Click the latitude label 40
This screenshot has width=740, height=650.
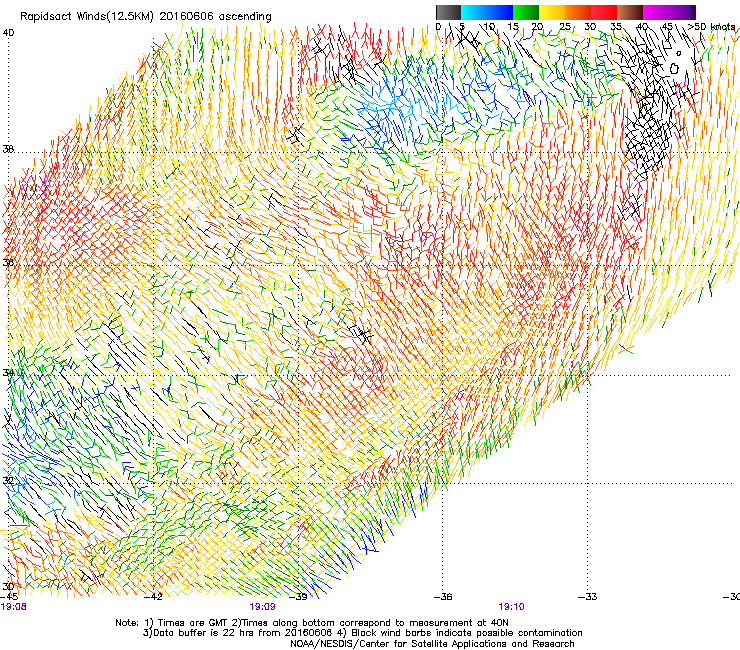coord(8,33)
